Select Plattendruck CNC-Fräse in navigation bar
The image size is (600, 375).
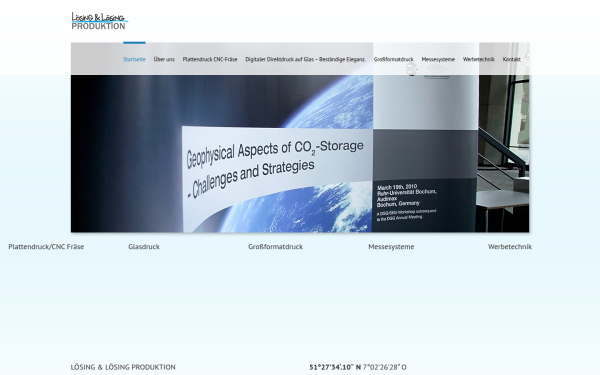click(210, 59)
